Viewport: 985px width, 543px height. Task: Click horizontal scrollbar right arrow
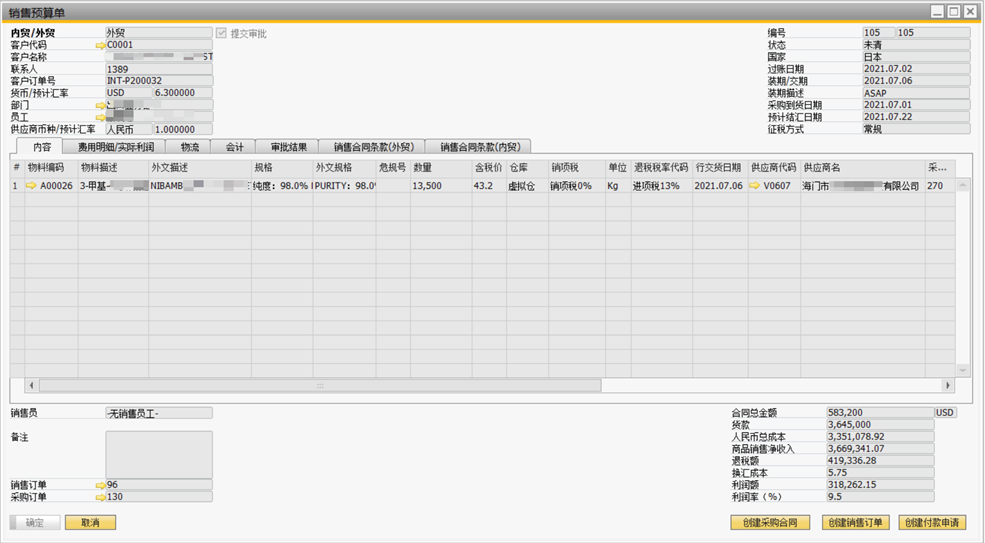(947, 385)
